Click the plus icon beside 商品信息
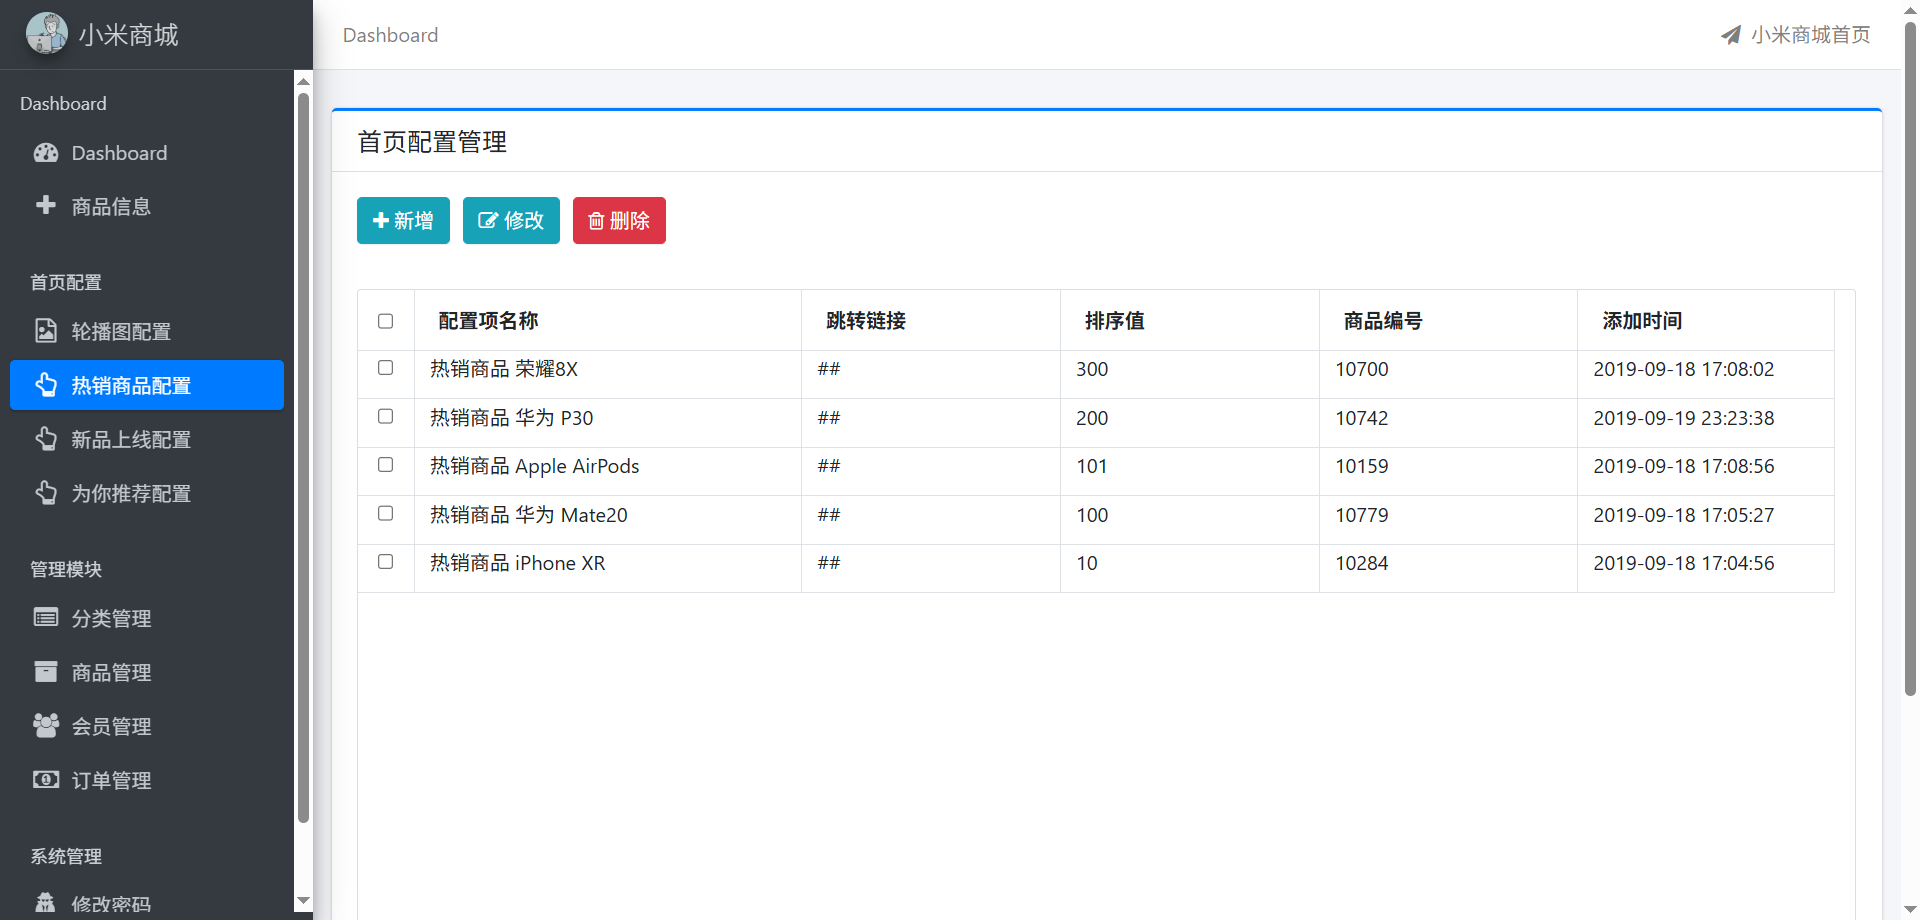Viewport: 1920px width, 920px height. click(x=46, y=205)
